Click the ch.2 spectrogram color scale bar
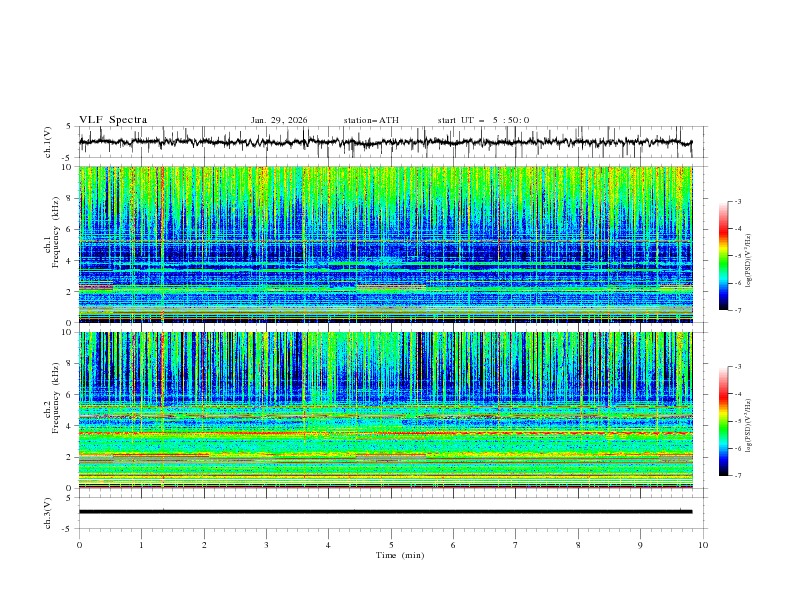The width and height of the screenshot is (792, 612). click(x=723, y=421)
